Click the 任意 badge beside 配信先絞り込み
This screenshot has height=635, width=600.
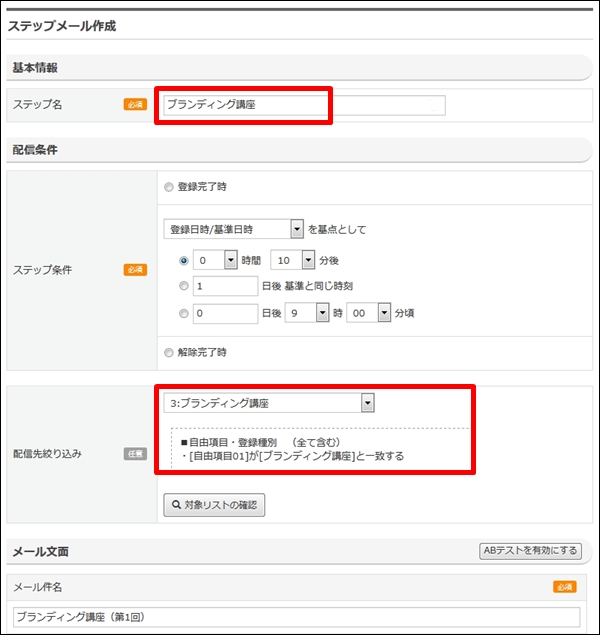135,454
